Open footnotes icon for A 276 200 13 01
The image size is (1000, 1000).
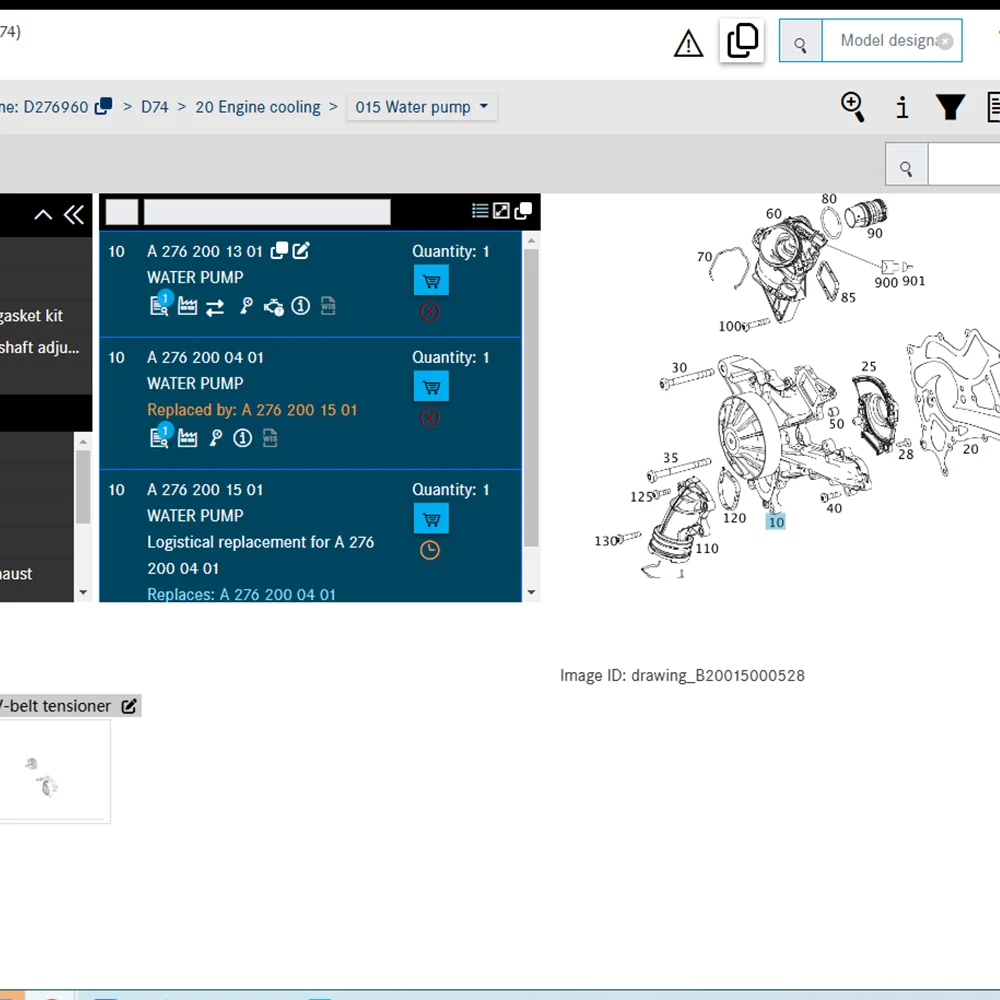160,304
